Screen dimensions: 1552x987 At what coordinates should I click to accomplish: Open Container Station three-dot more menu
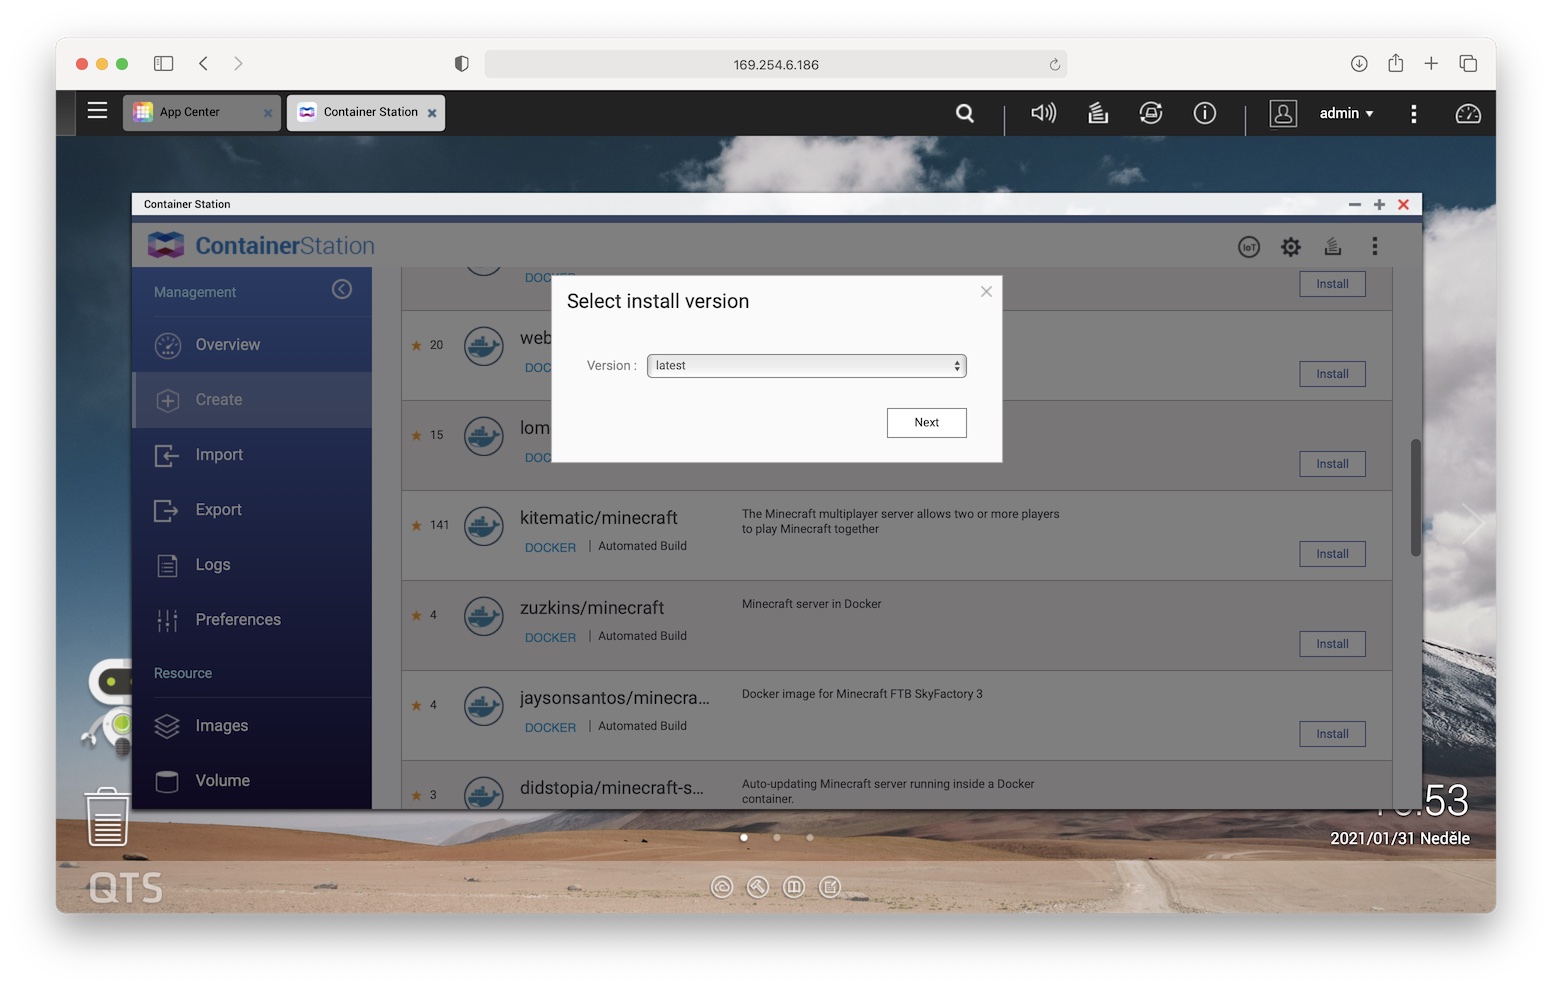[x=1374, y=246]
